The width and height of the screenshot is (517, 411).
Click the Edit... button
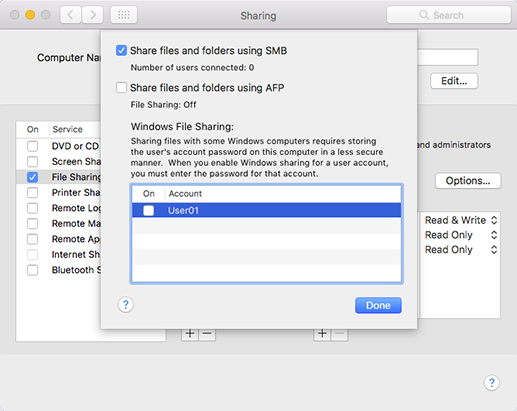454,81
